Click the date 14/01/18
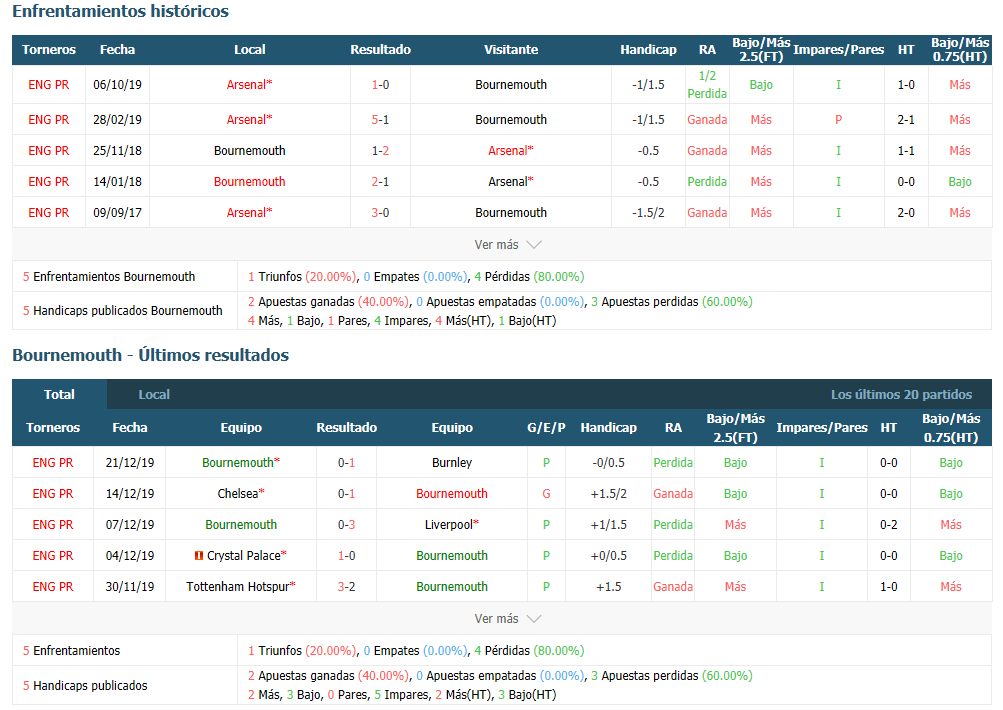Viewport: 1003px width, 710px height. 118,182
